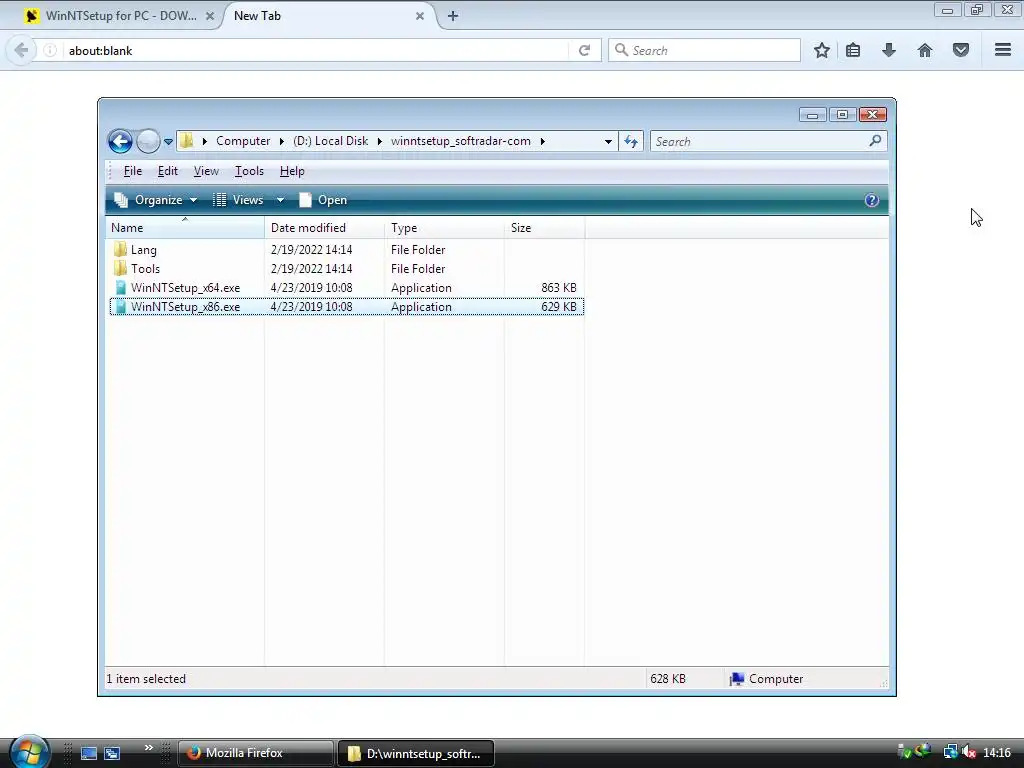Click the Show Desktop quick launch icon
Image resolution: width=1024 pixels, height=768 pixels.
pos(89,753)
